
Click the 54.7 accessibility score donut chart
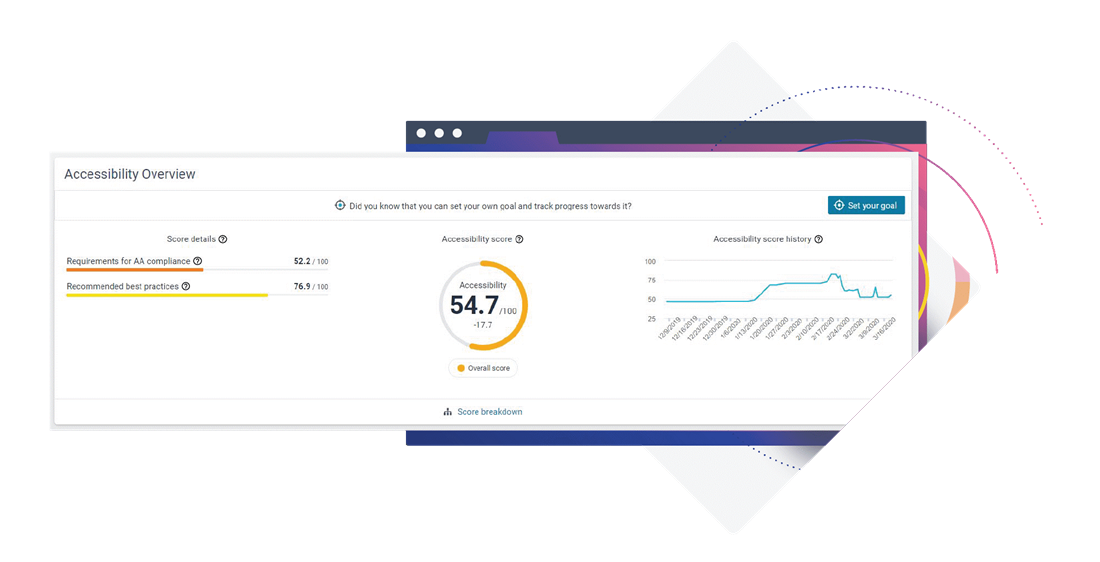[x=483, y=305]
